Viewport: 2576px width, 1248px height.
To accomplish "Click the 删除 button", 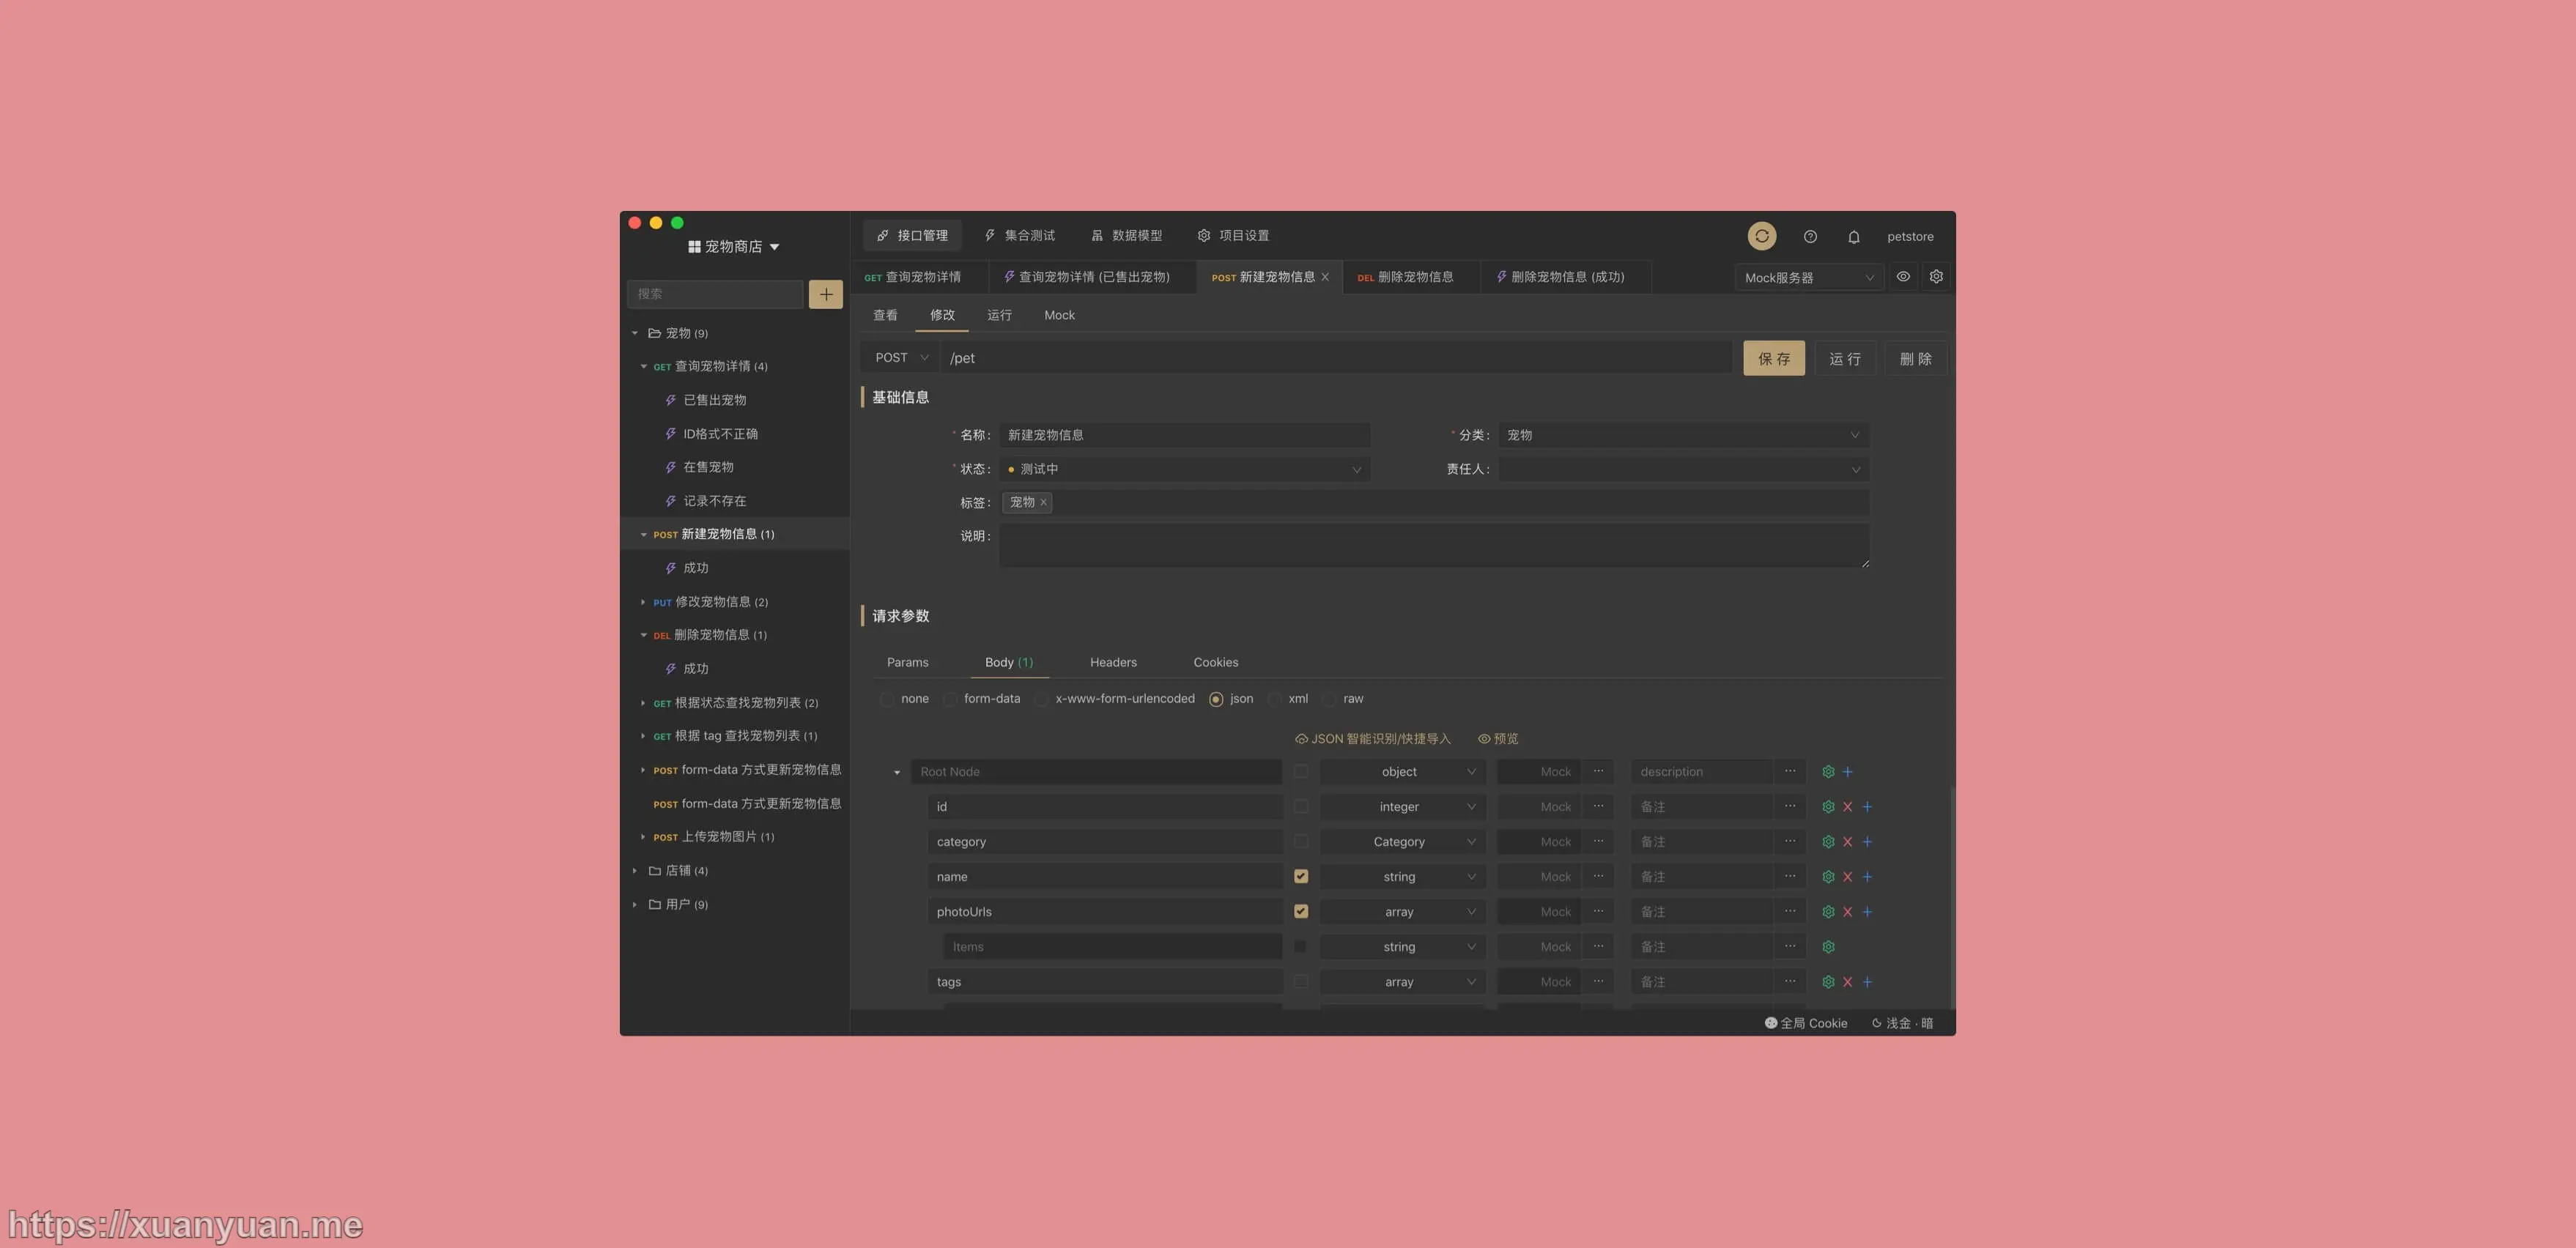I will point(1916,358).
